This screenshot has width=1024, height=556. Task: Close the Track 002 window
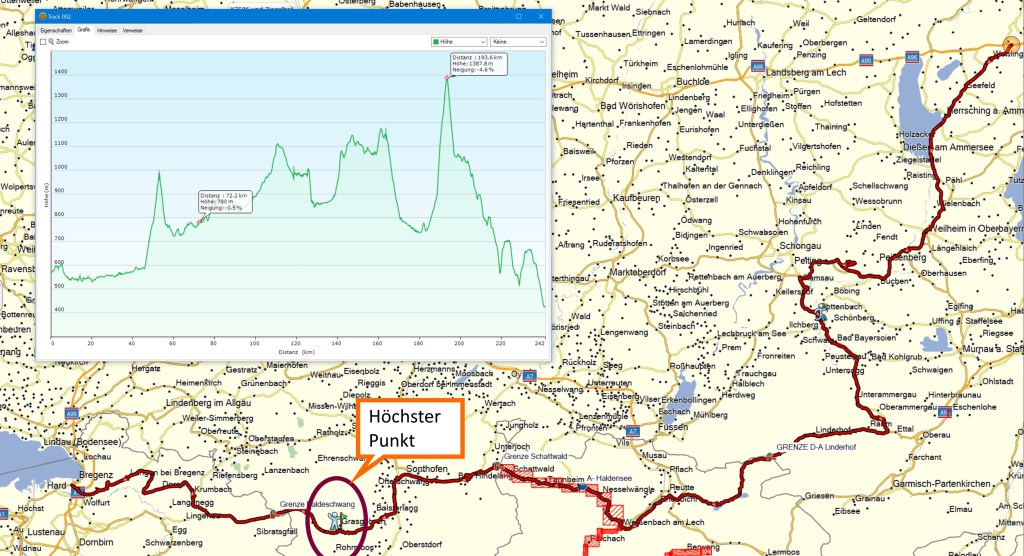(540, 17)
